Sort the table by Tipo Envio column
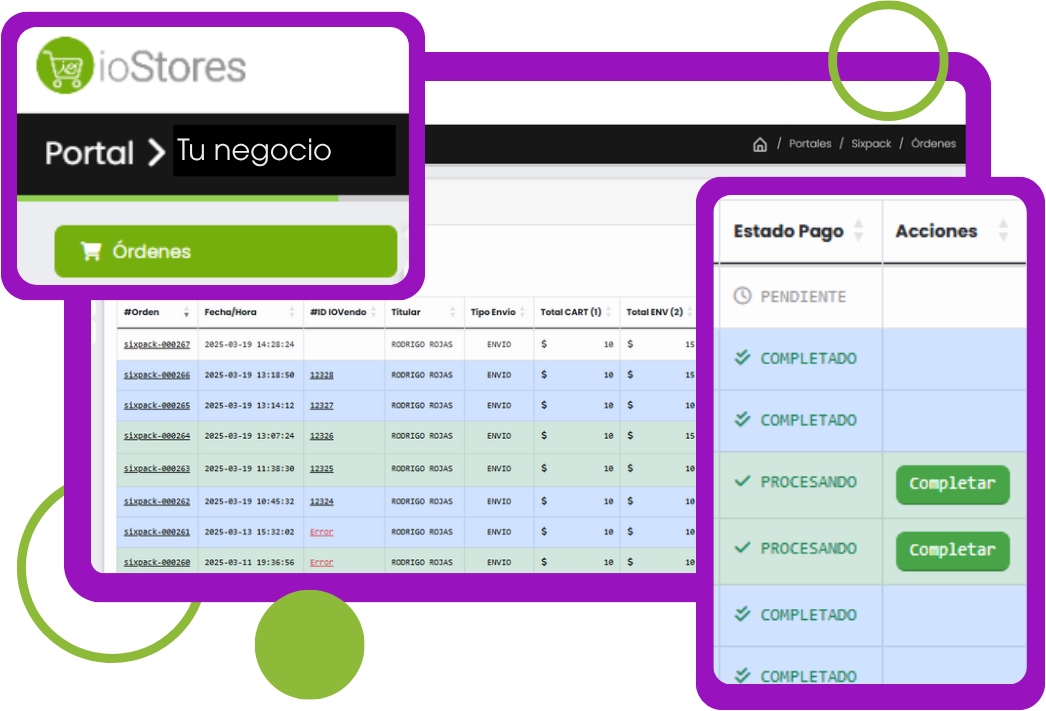This screenshot has height=711, width=1046. pos(523,313)
